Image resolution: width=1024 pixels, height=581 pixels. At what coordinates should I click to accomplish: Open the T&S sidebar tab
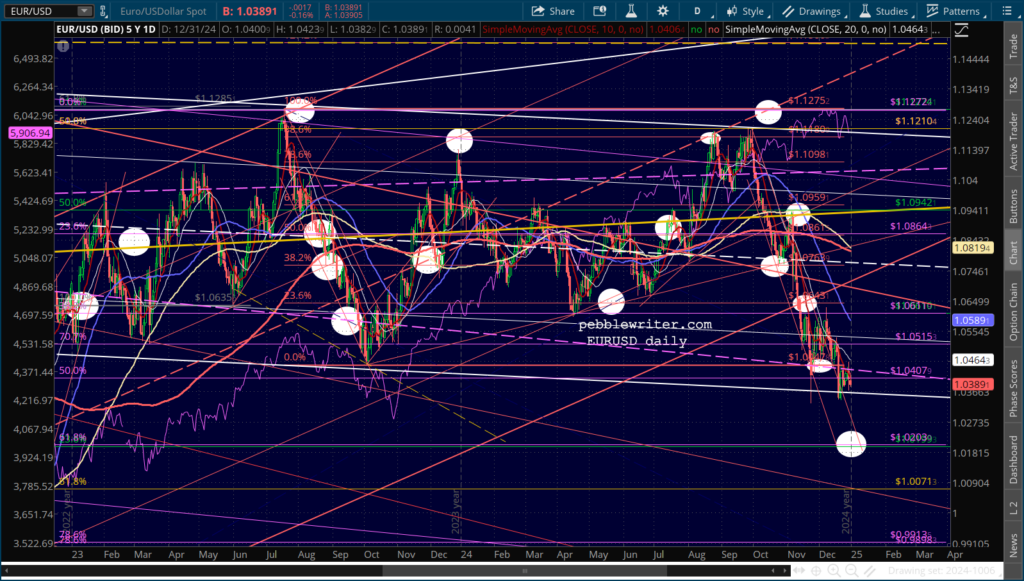[1013, 84]
